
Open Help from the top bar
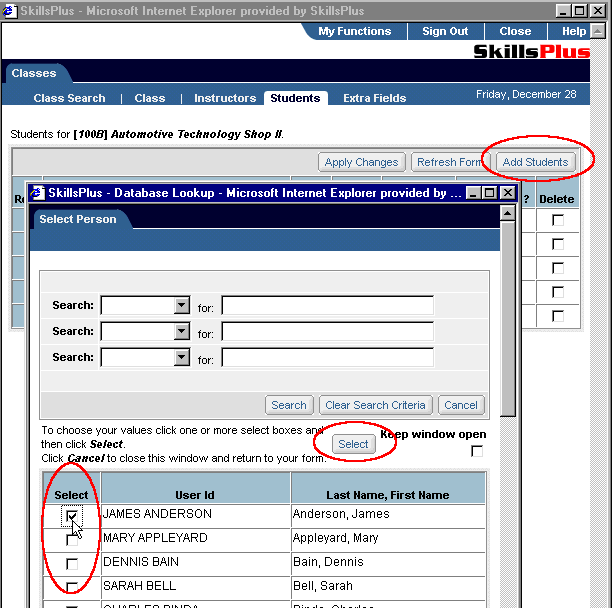pos(573,31)
